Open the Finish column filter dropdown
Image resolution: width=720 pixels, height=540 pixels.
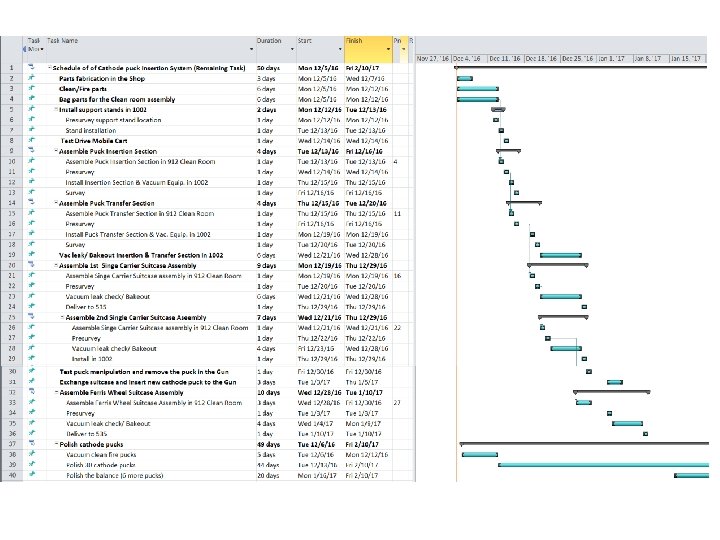(x=388, y=49)
